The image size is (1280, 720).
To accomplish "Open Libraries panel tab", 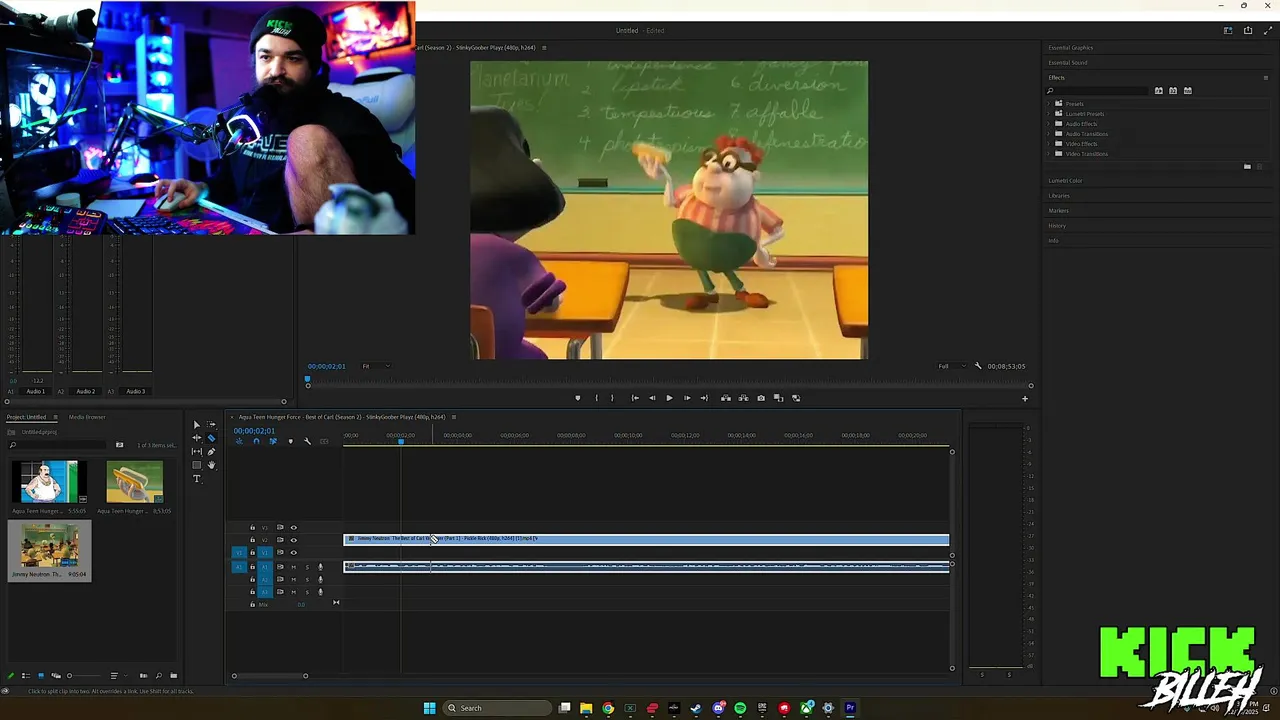I will click(1058, 196).
